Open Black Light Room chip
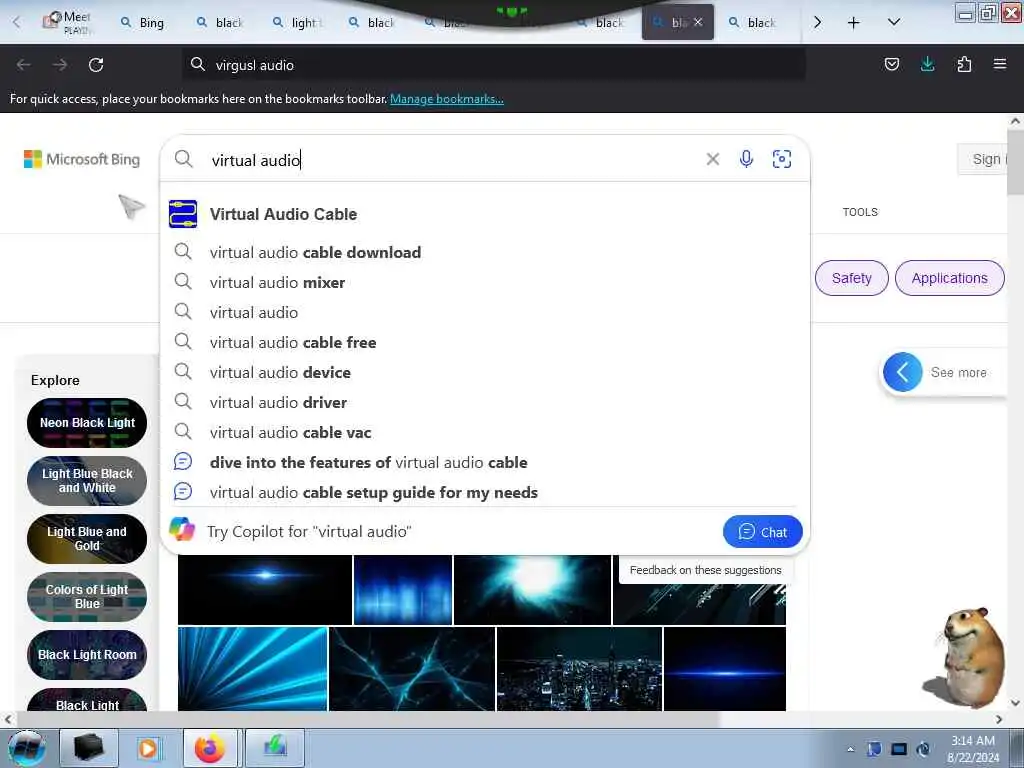The image size is (1024, 768). pos(87,654)
